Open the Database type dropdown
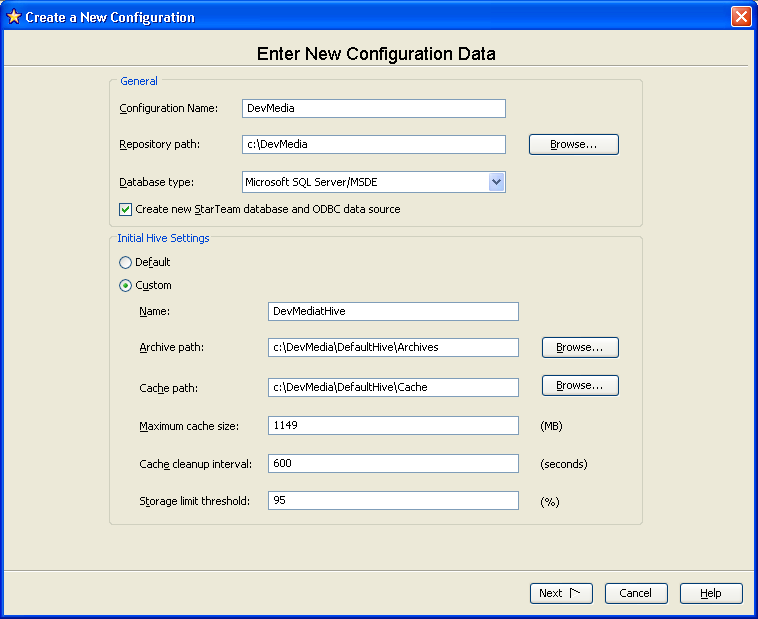This screenshot has height=619, width=758. tap(496, 182)
